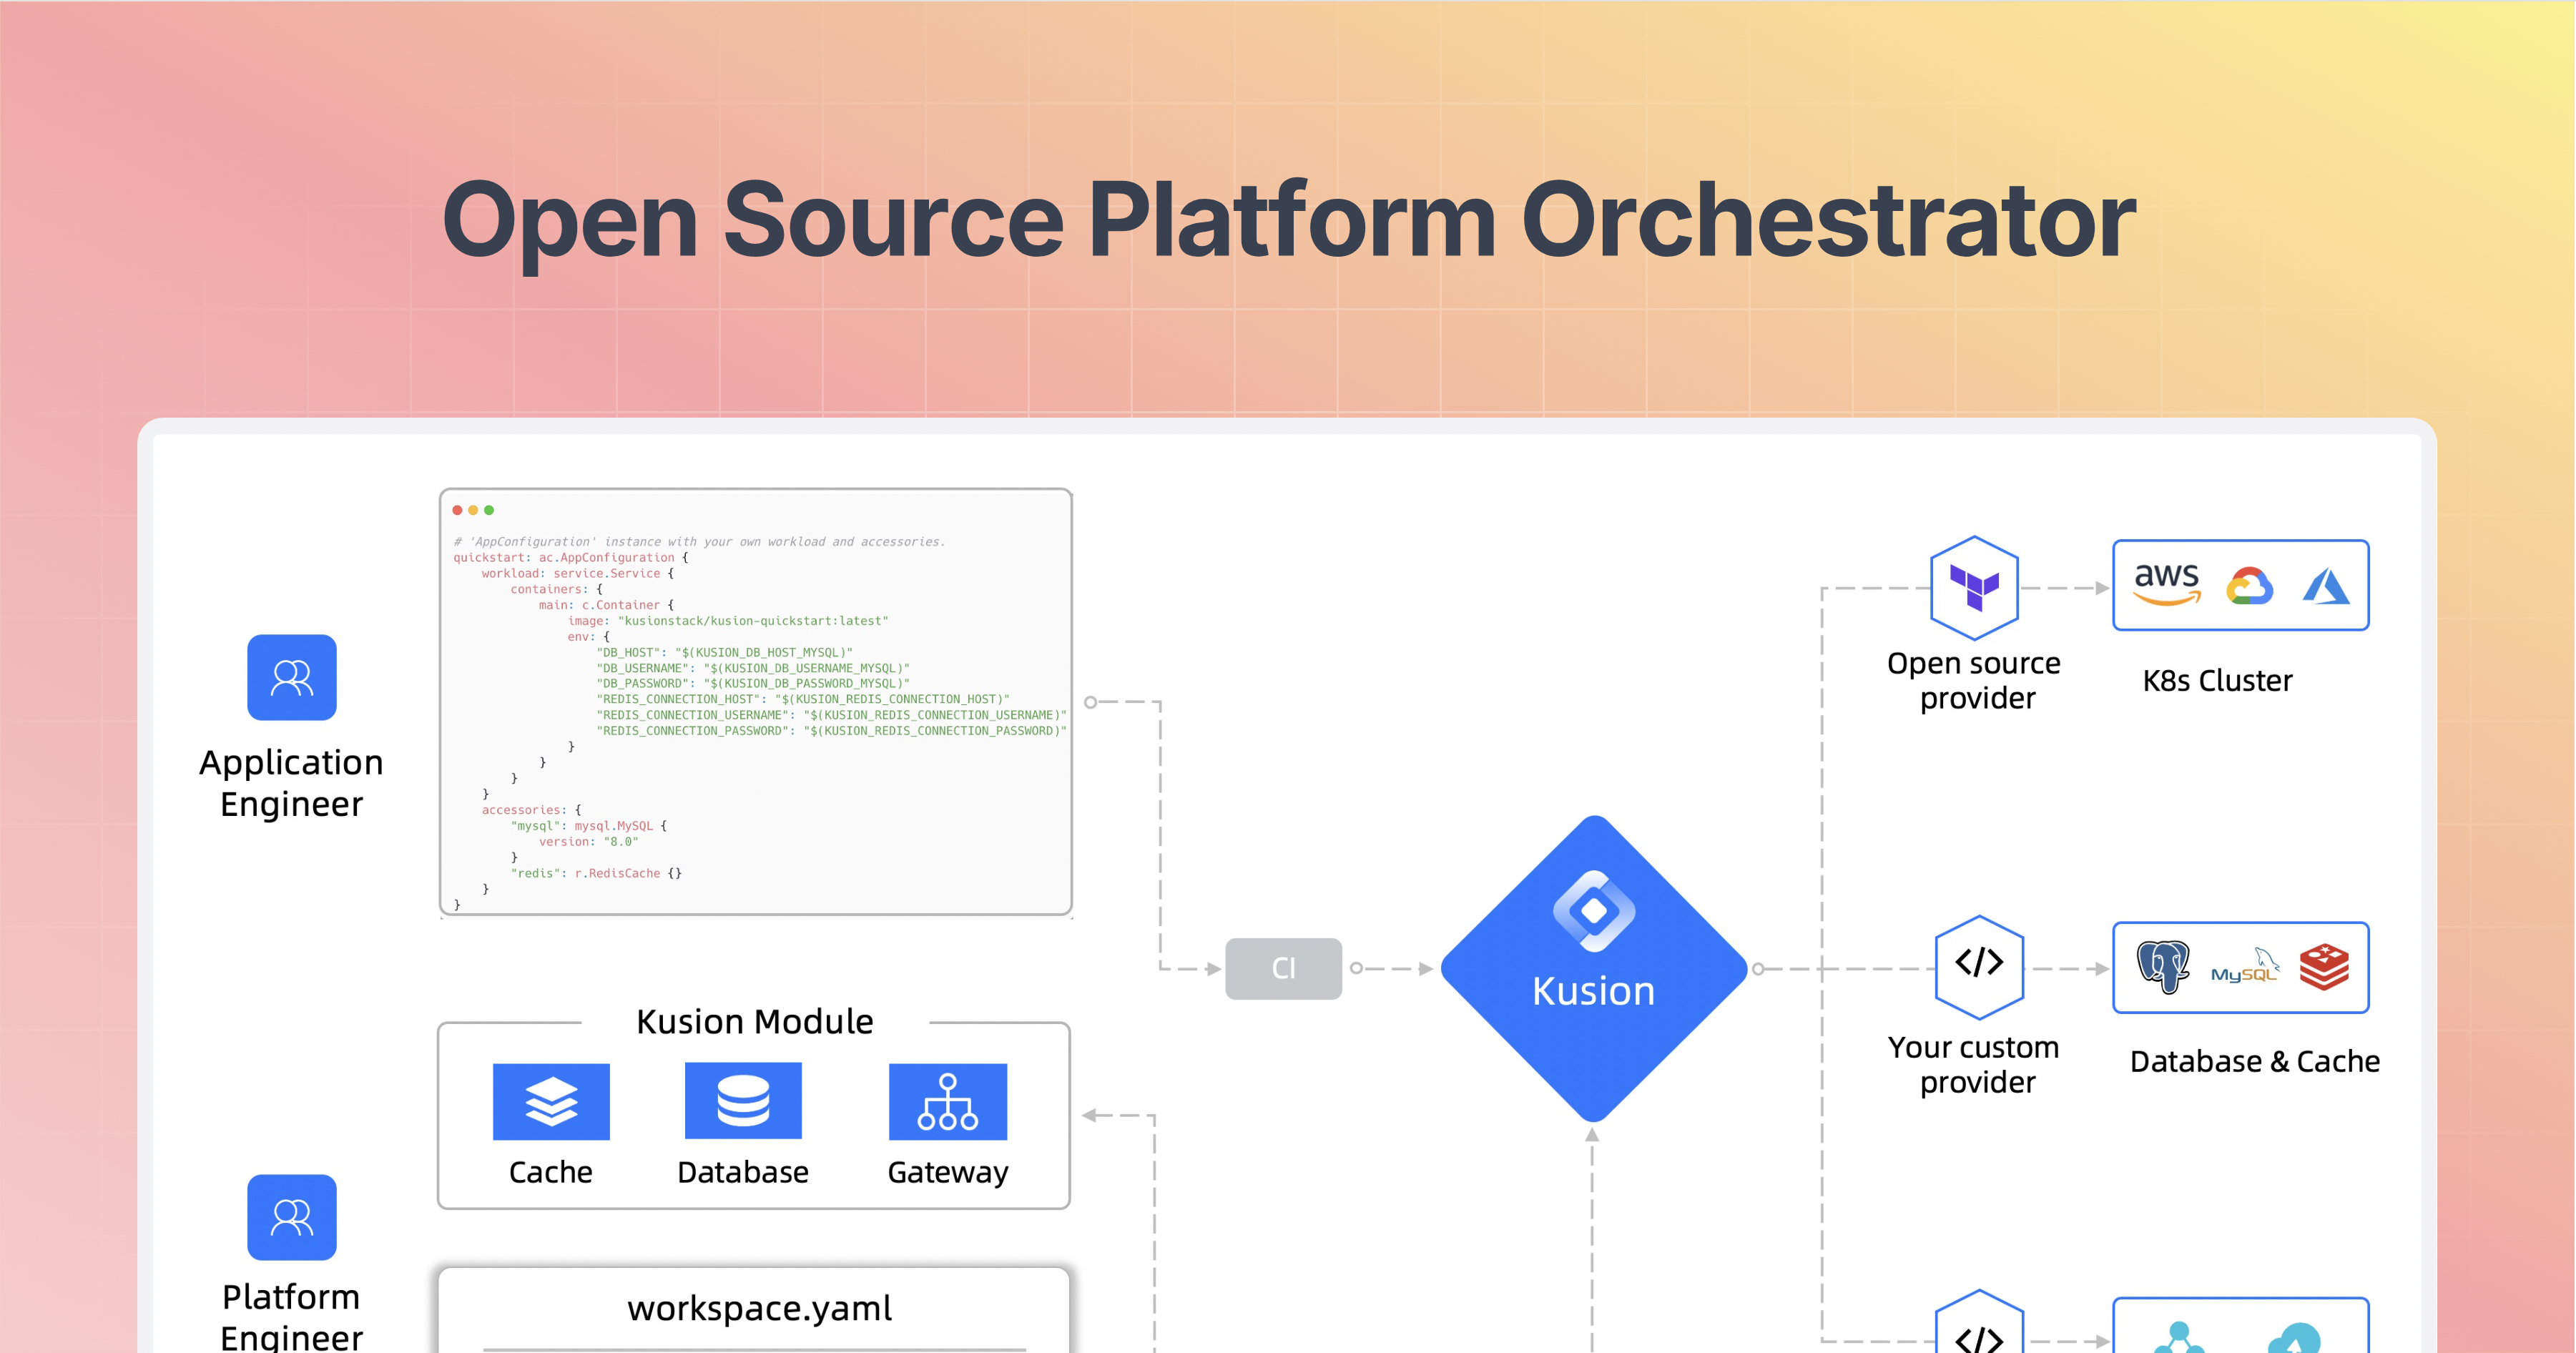Click the Google Cloud logo
This screenshot has width=2576, height=1353.
(x=2250, y=586)
